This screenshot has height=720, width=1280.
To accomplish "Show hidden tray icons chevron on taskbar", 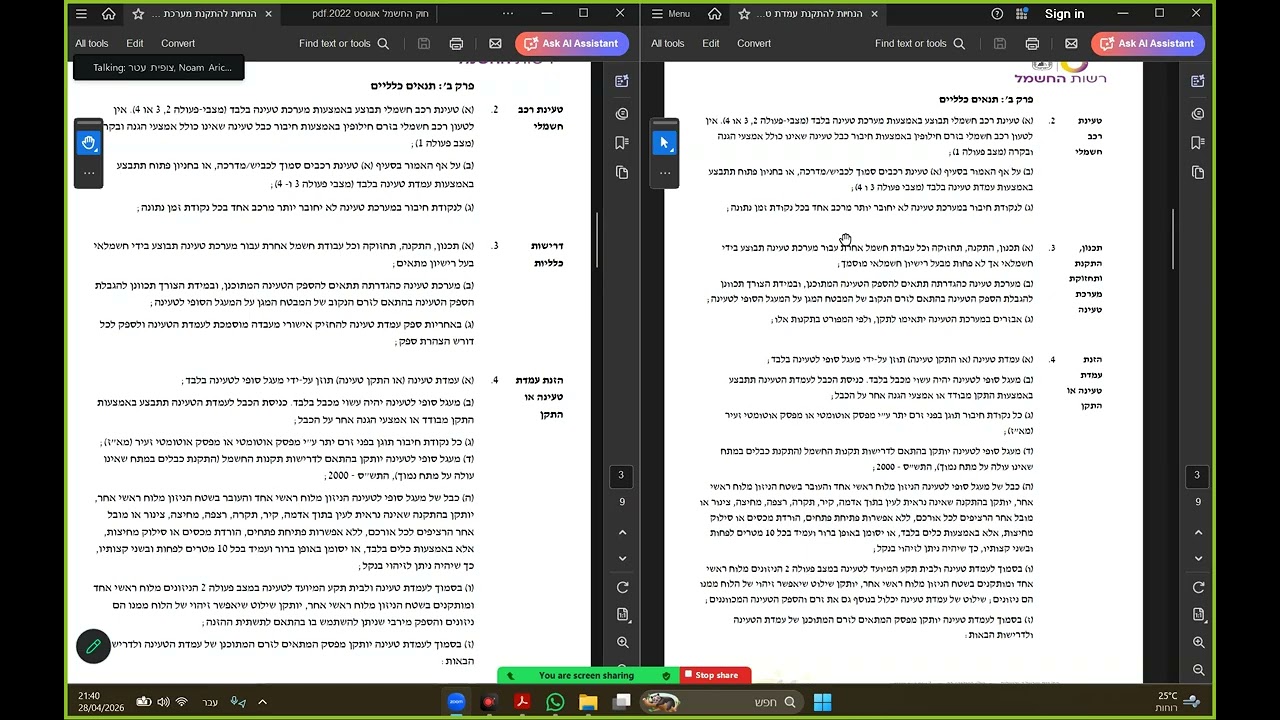I will 262,702.
